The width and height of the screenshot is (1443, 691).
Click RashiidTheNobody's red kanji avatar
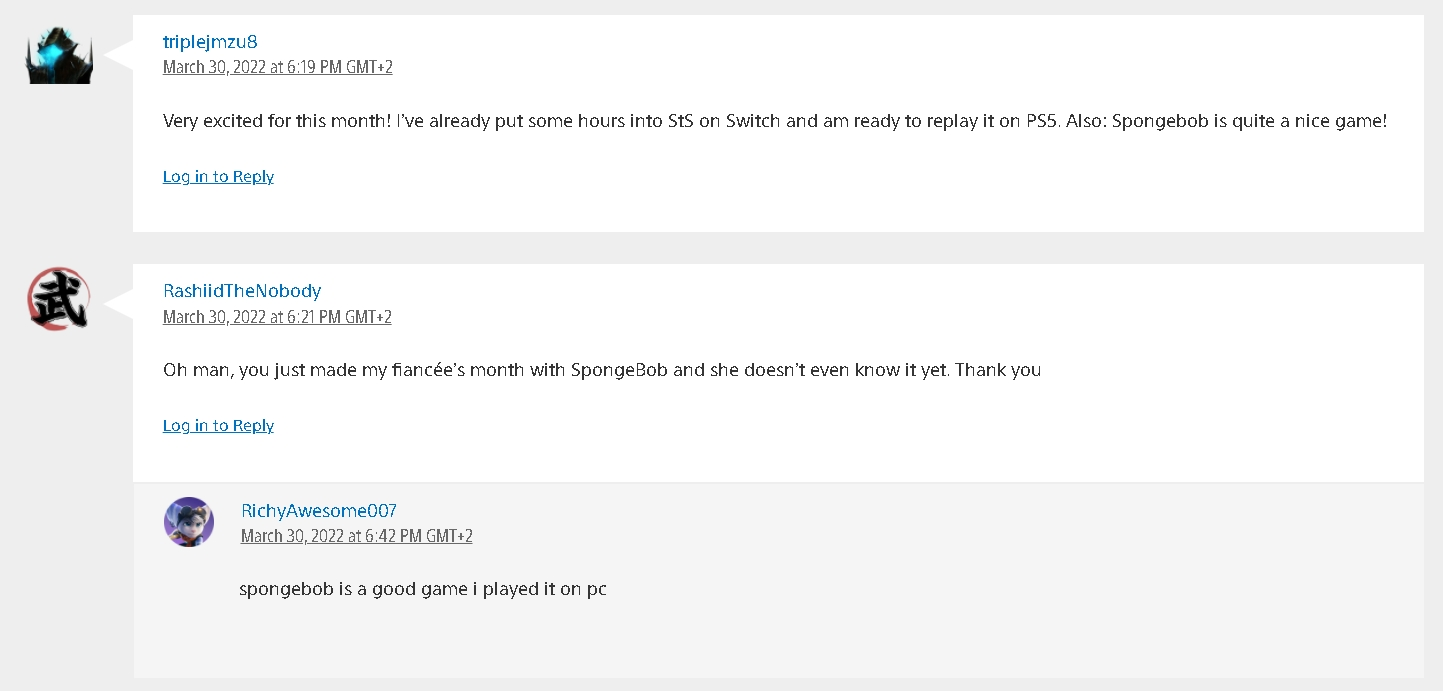tap(59, 299)
